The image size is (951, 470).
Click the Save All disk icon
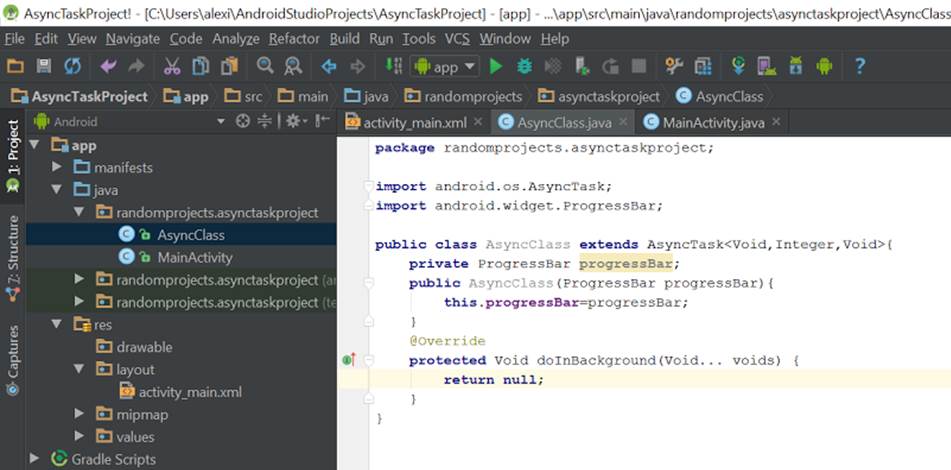point(44,66)
